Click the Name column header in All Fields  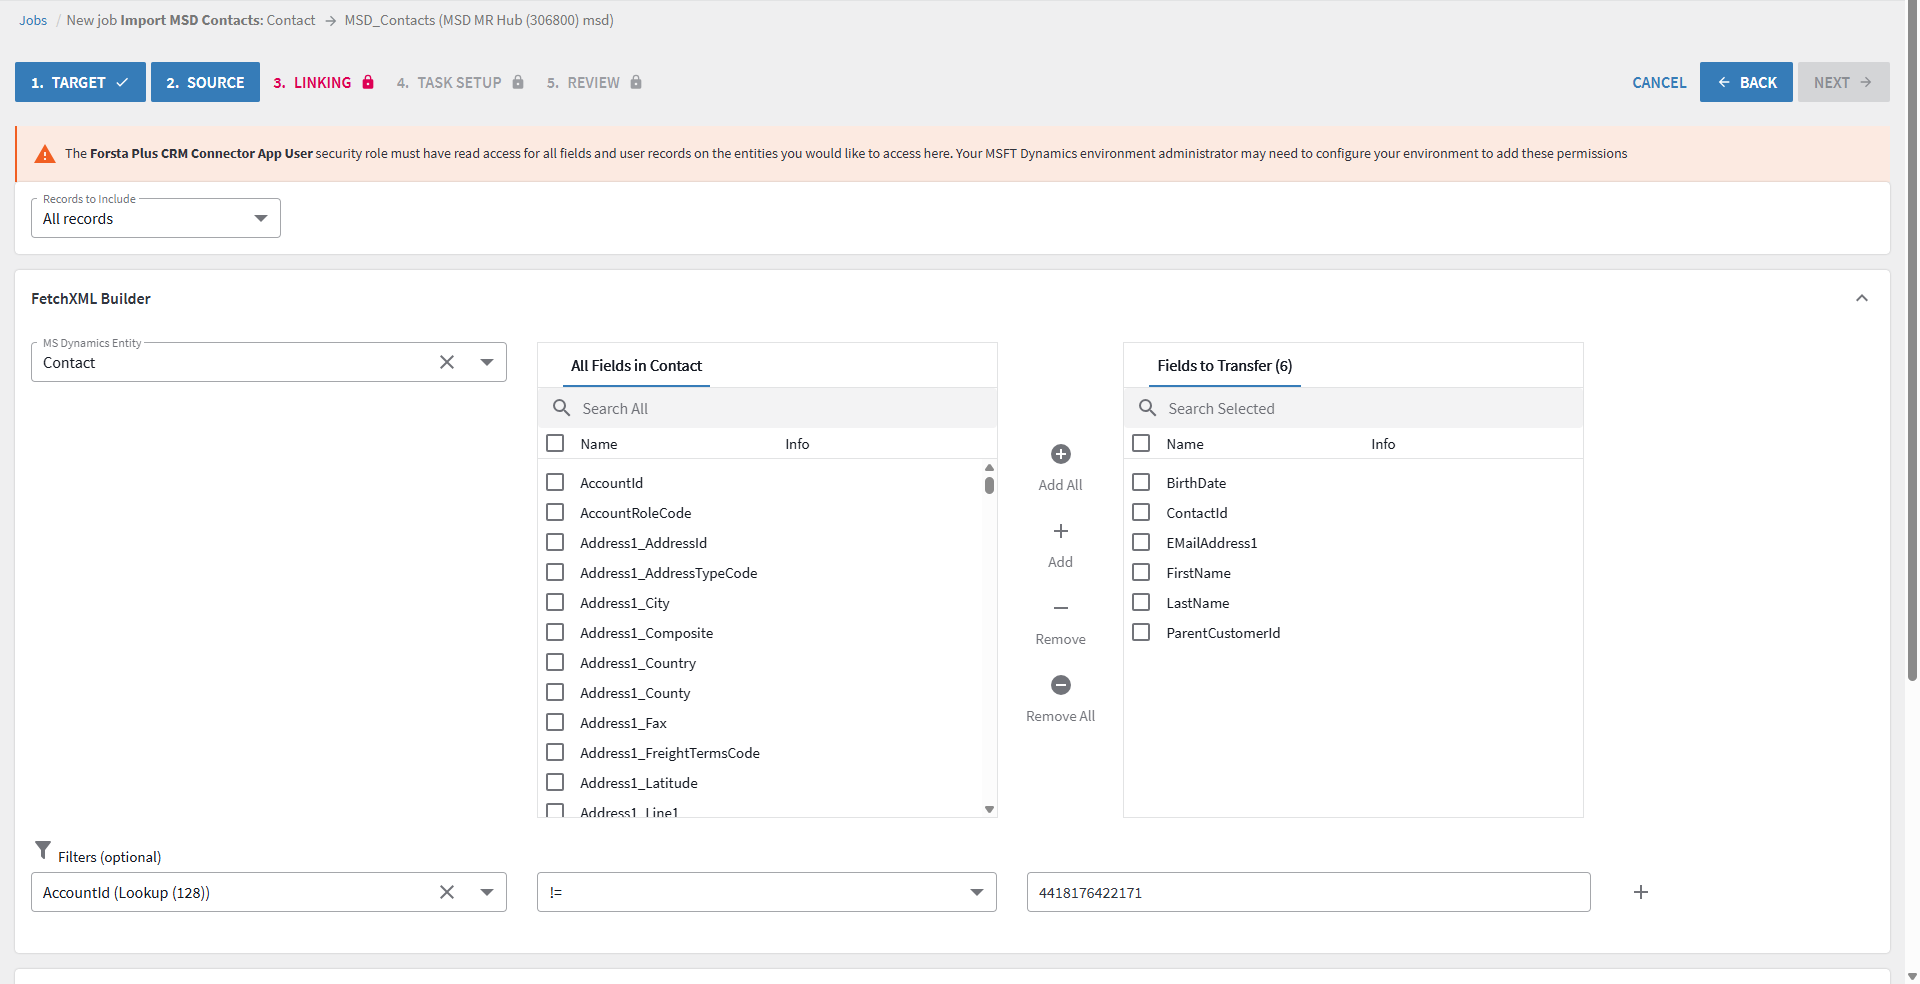click(599, 444)
